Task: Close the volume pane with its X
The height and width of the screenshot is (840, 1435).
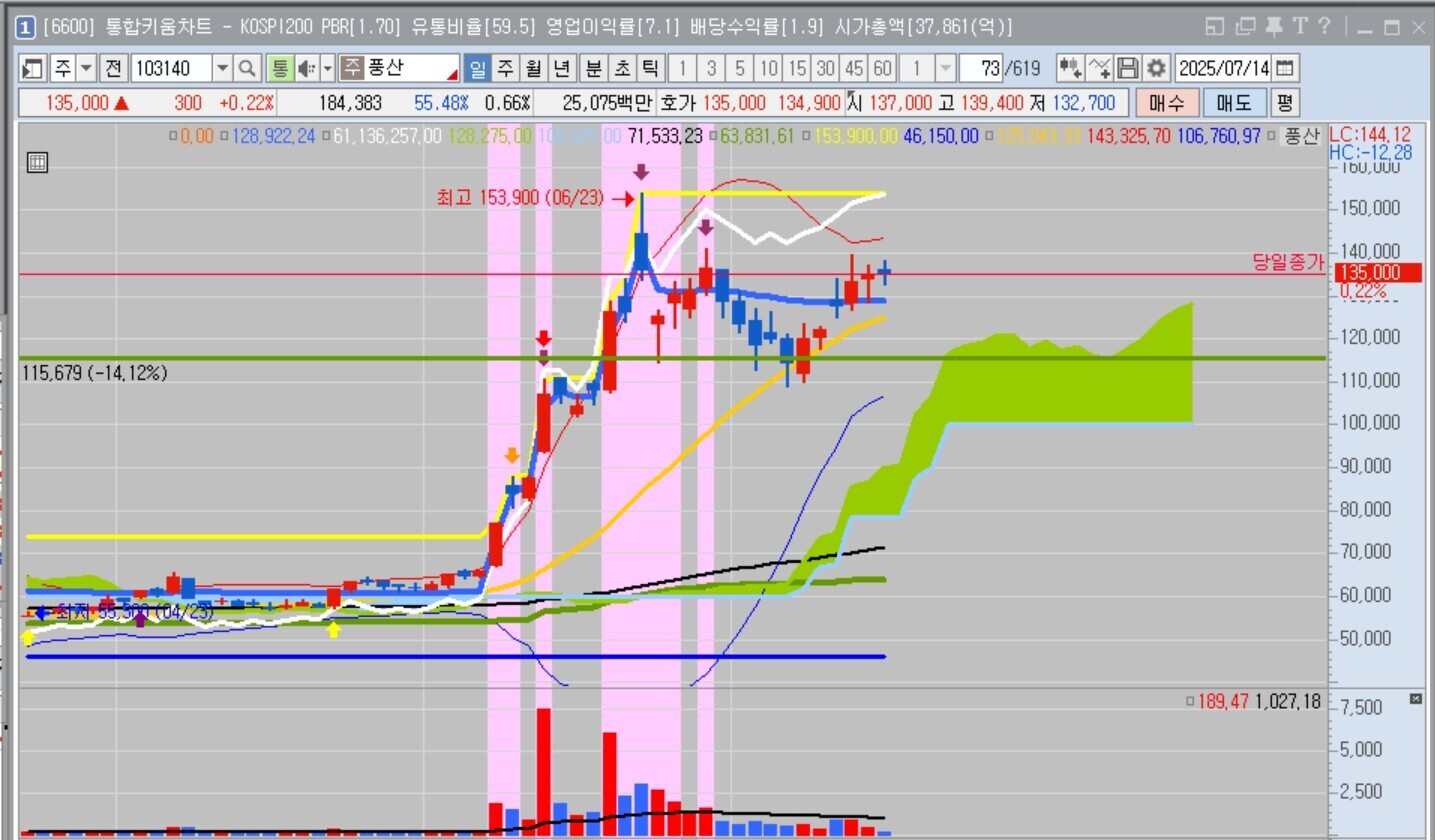Action: 1415,699
